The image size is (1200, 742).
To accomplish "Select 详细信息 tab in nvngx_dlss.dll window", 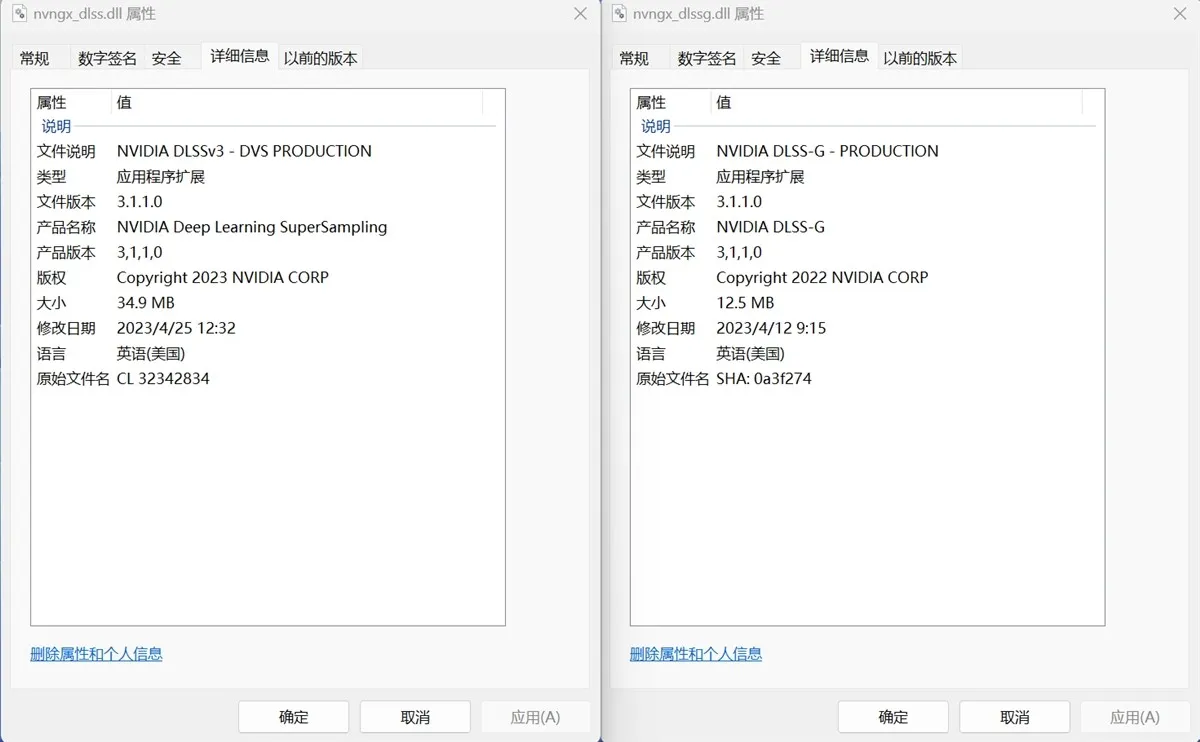I will coord(240,56).
